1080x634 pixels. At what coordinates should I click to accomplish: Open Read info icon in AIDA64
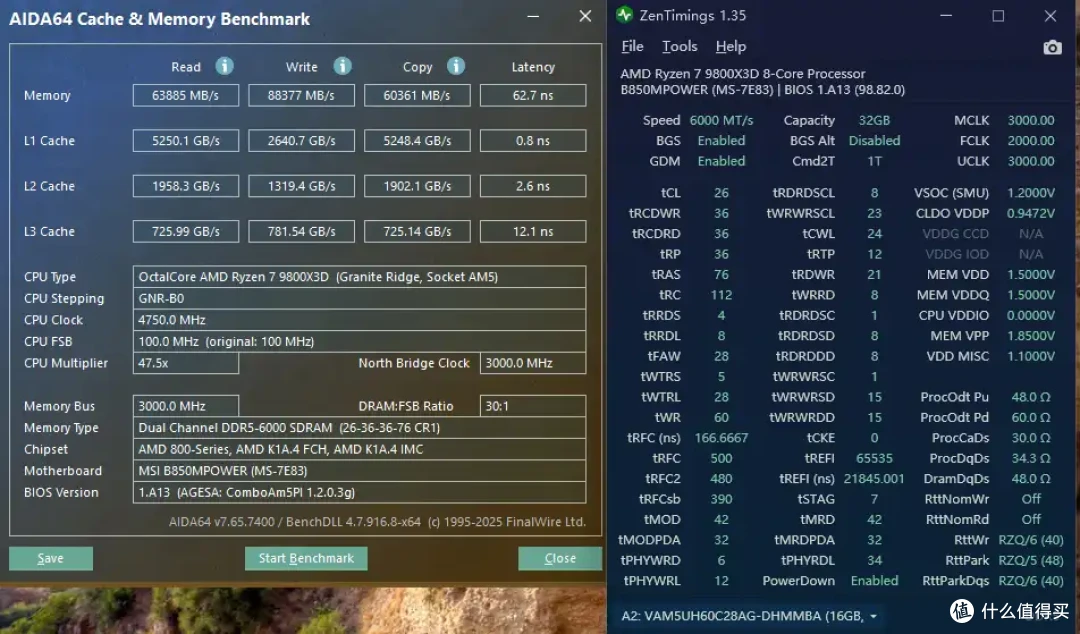(225, 66)
